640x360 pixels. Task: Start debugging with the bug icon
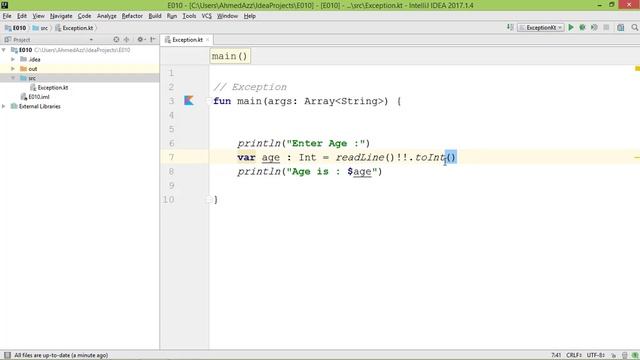(x=582, y=27)
